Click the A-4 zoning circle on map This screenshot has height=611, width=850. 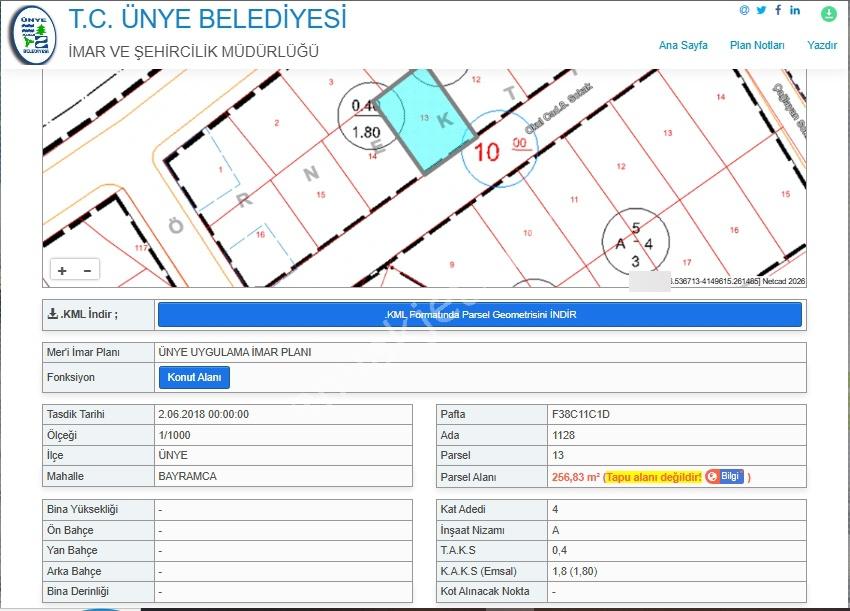[636, 242]
